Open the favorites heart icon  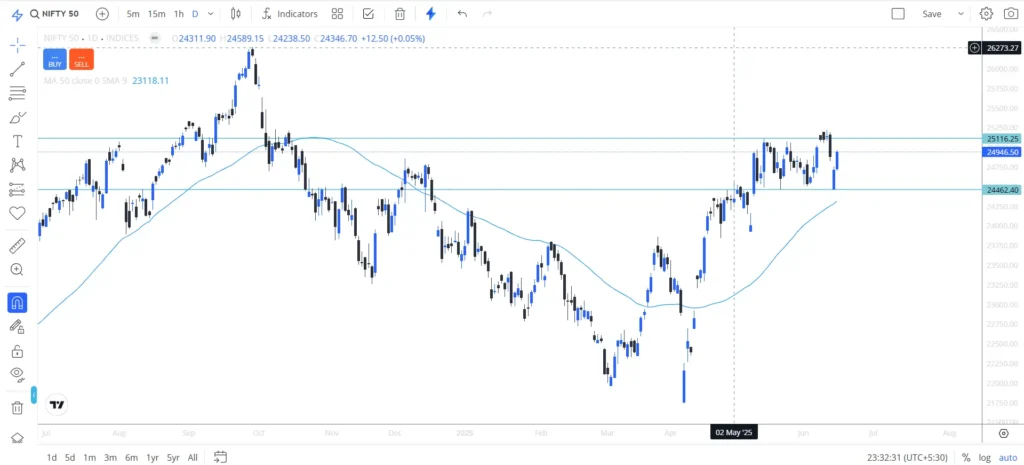click(18, 213)
